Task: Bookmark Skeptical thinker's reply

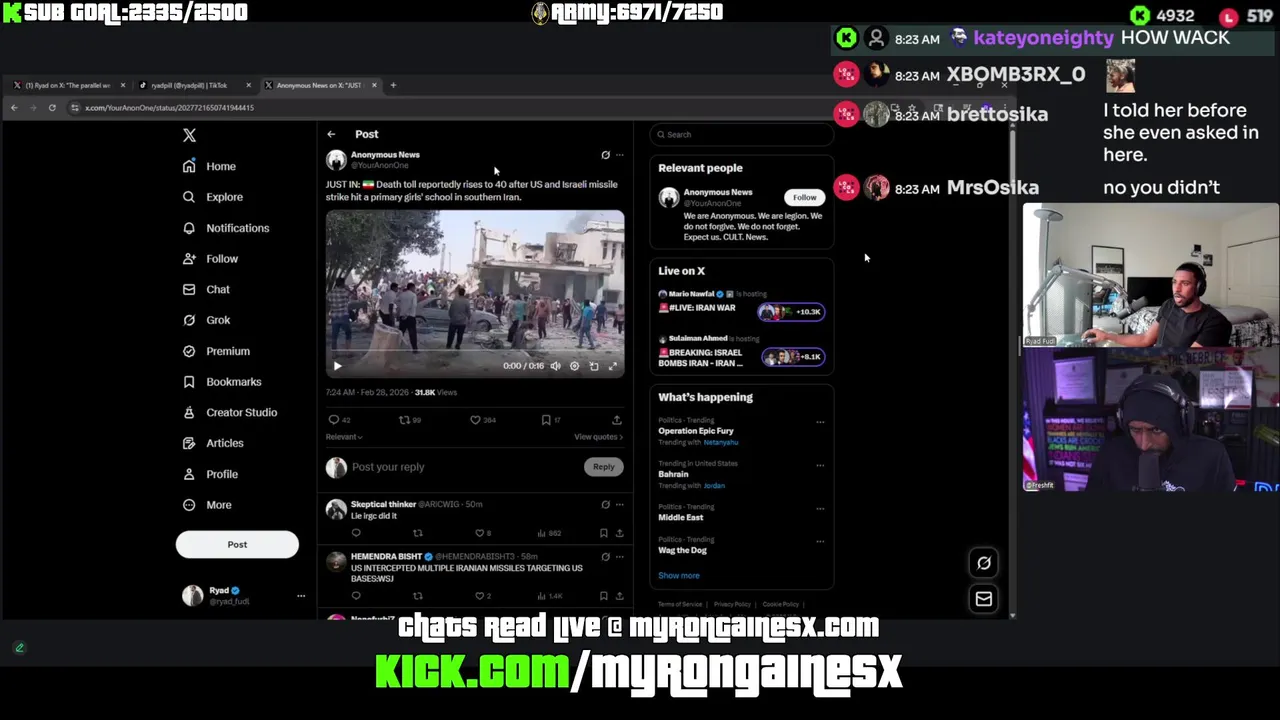Action: pyautogui.click(x=604, y=533)
